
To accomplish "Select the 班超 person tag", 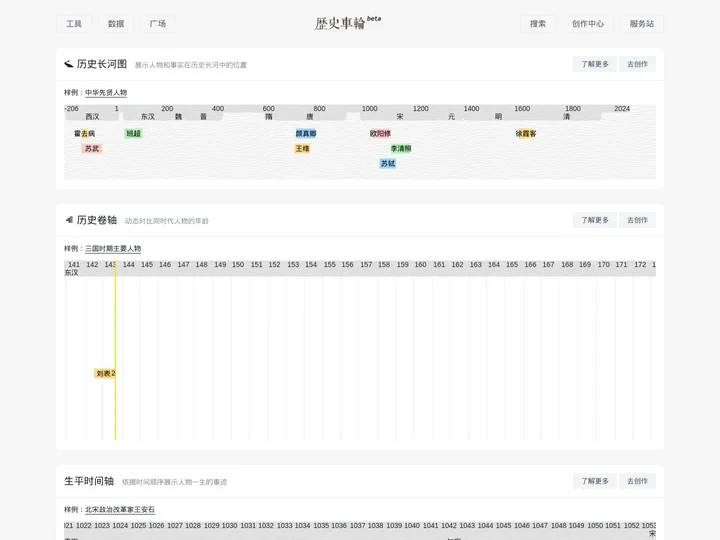I will (134, 134).
